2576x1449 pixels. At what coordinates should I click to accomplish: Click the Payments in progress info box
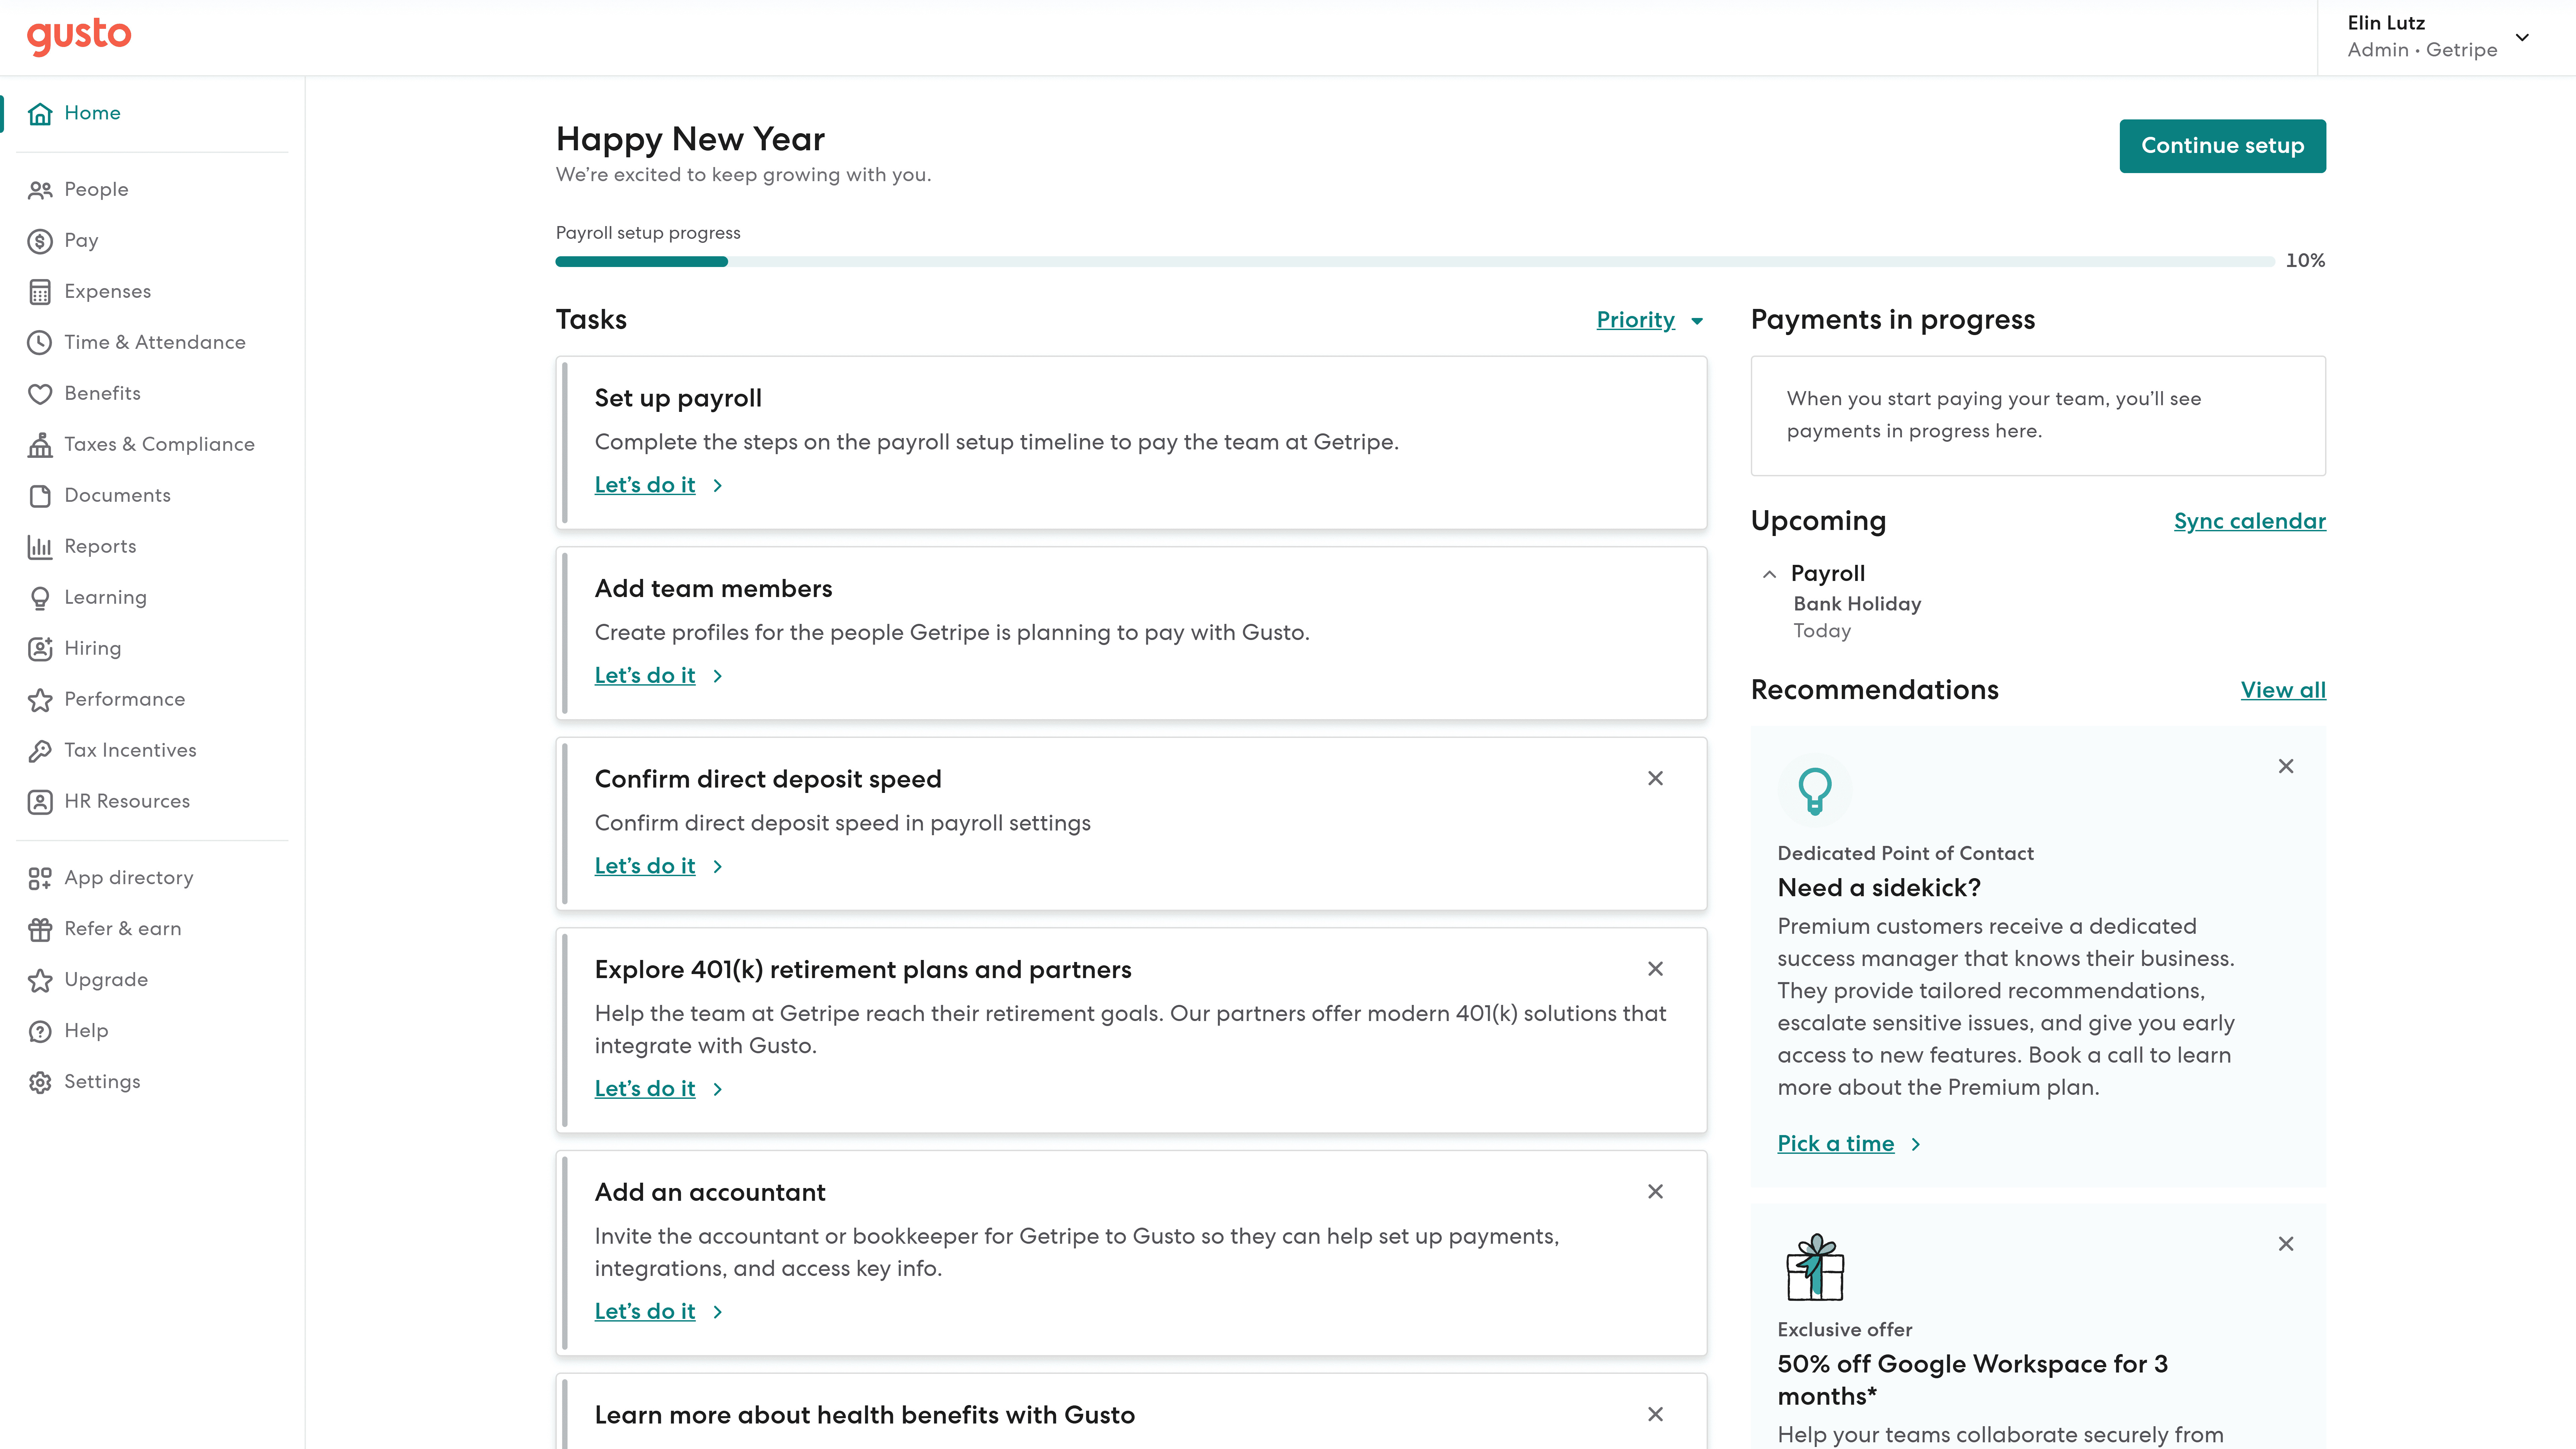[2038, 416]
